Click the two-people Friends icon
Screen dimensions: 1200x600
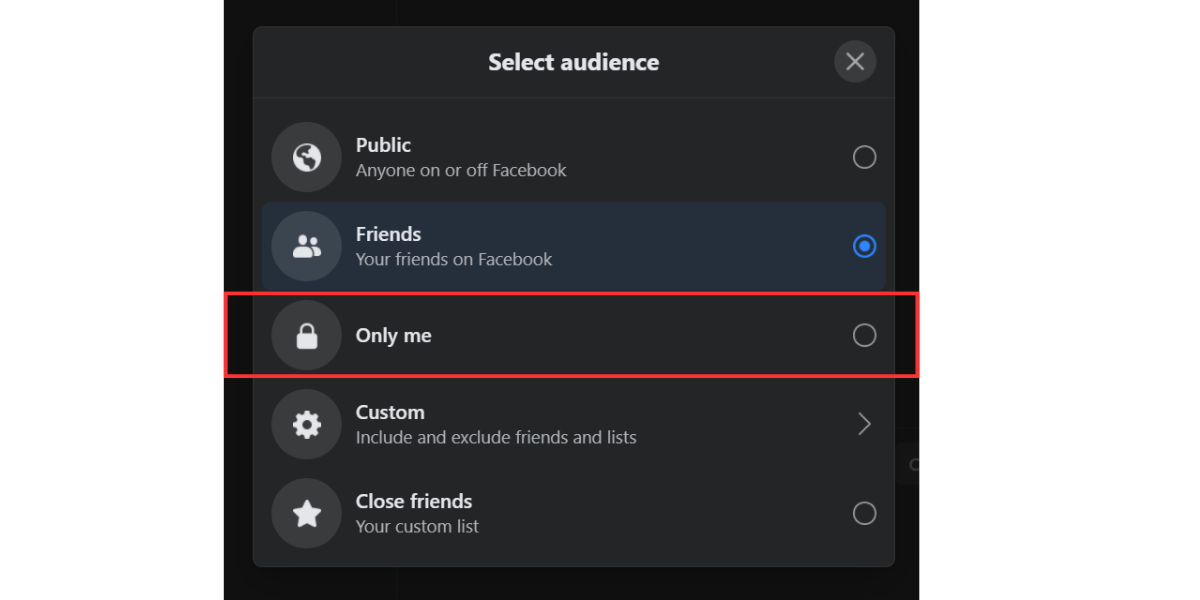click(x=306, y=246)
